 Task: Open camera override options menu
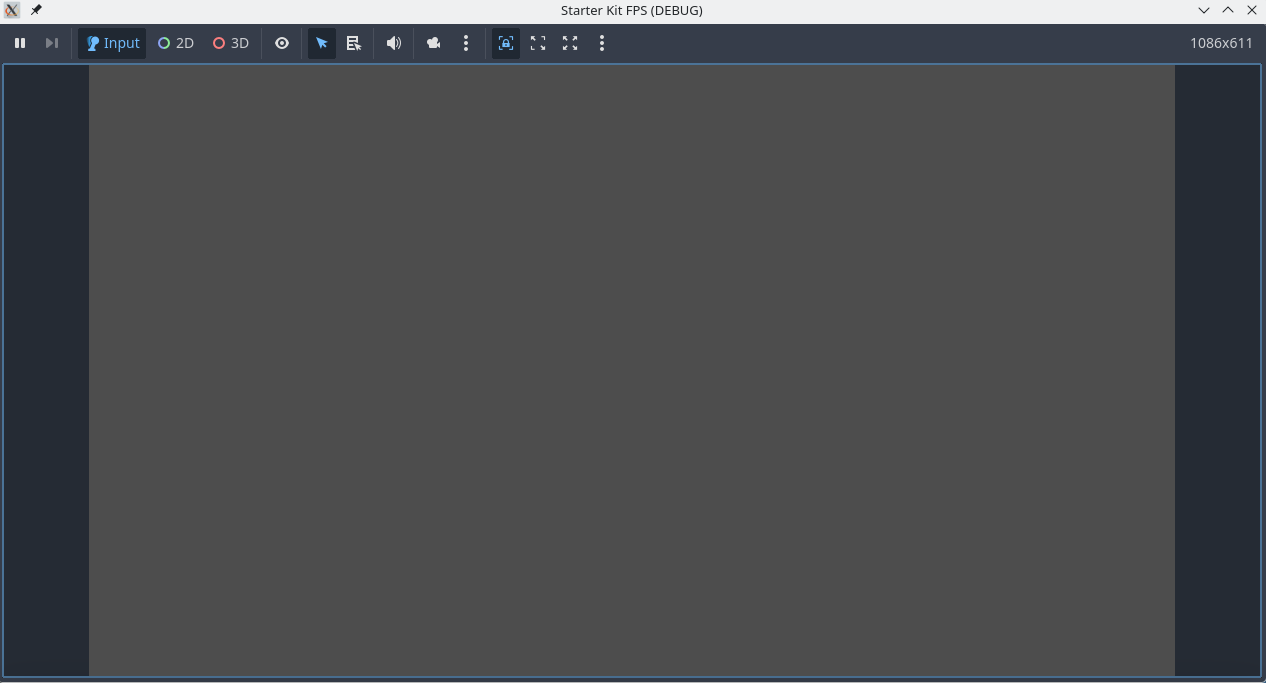click(466, 43)
